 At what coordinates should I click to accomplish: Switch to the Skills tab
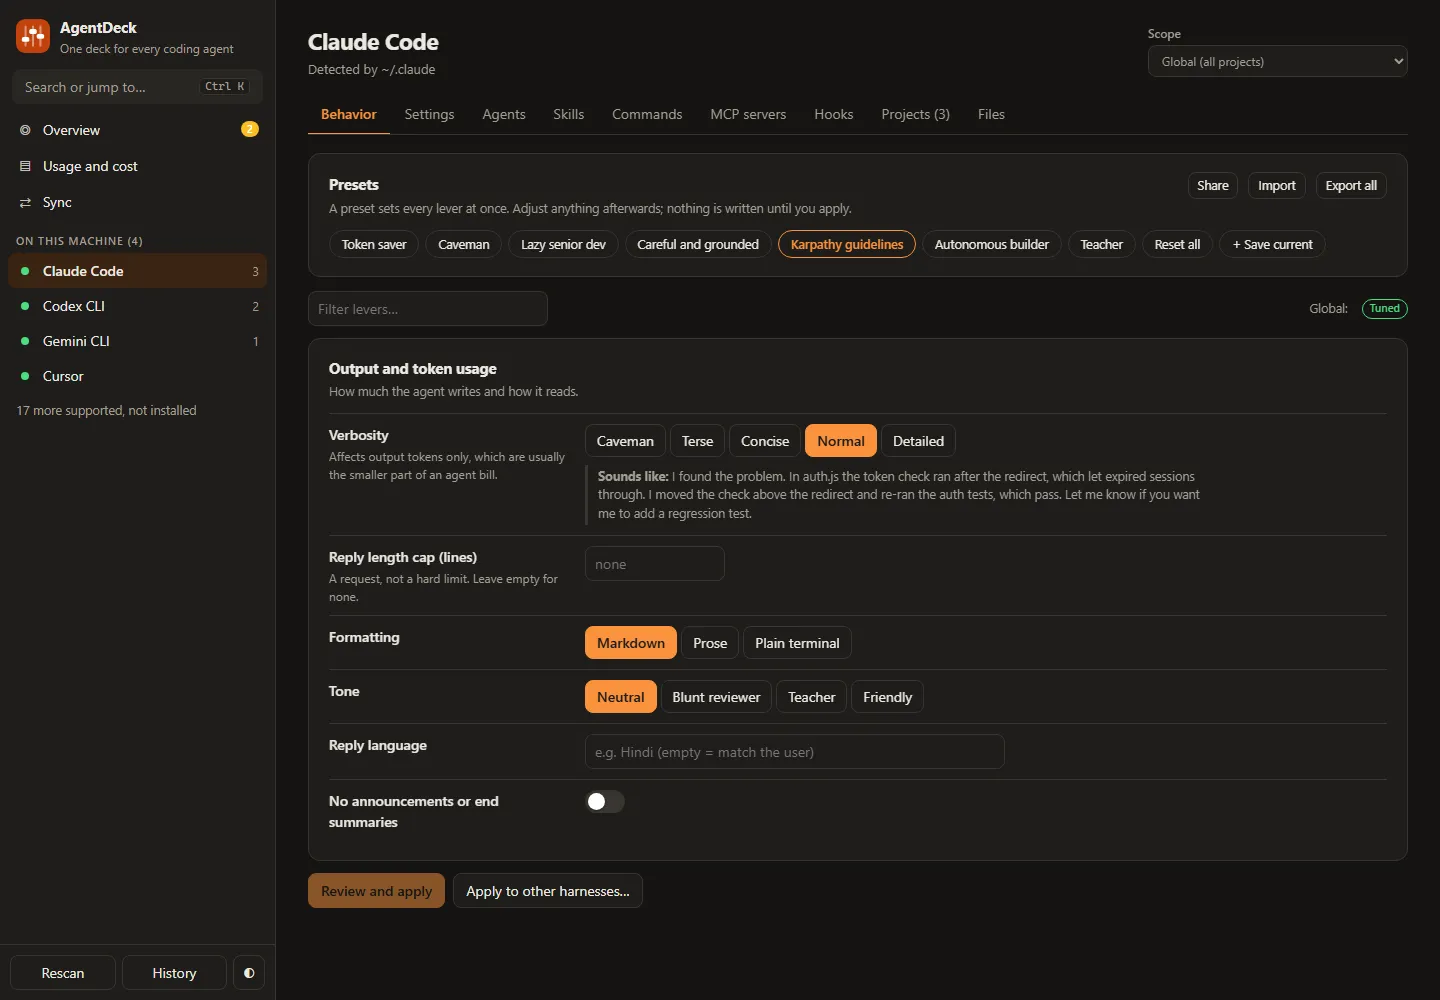(x=569, y=114)
